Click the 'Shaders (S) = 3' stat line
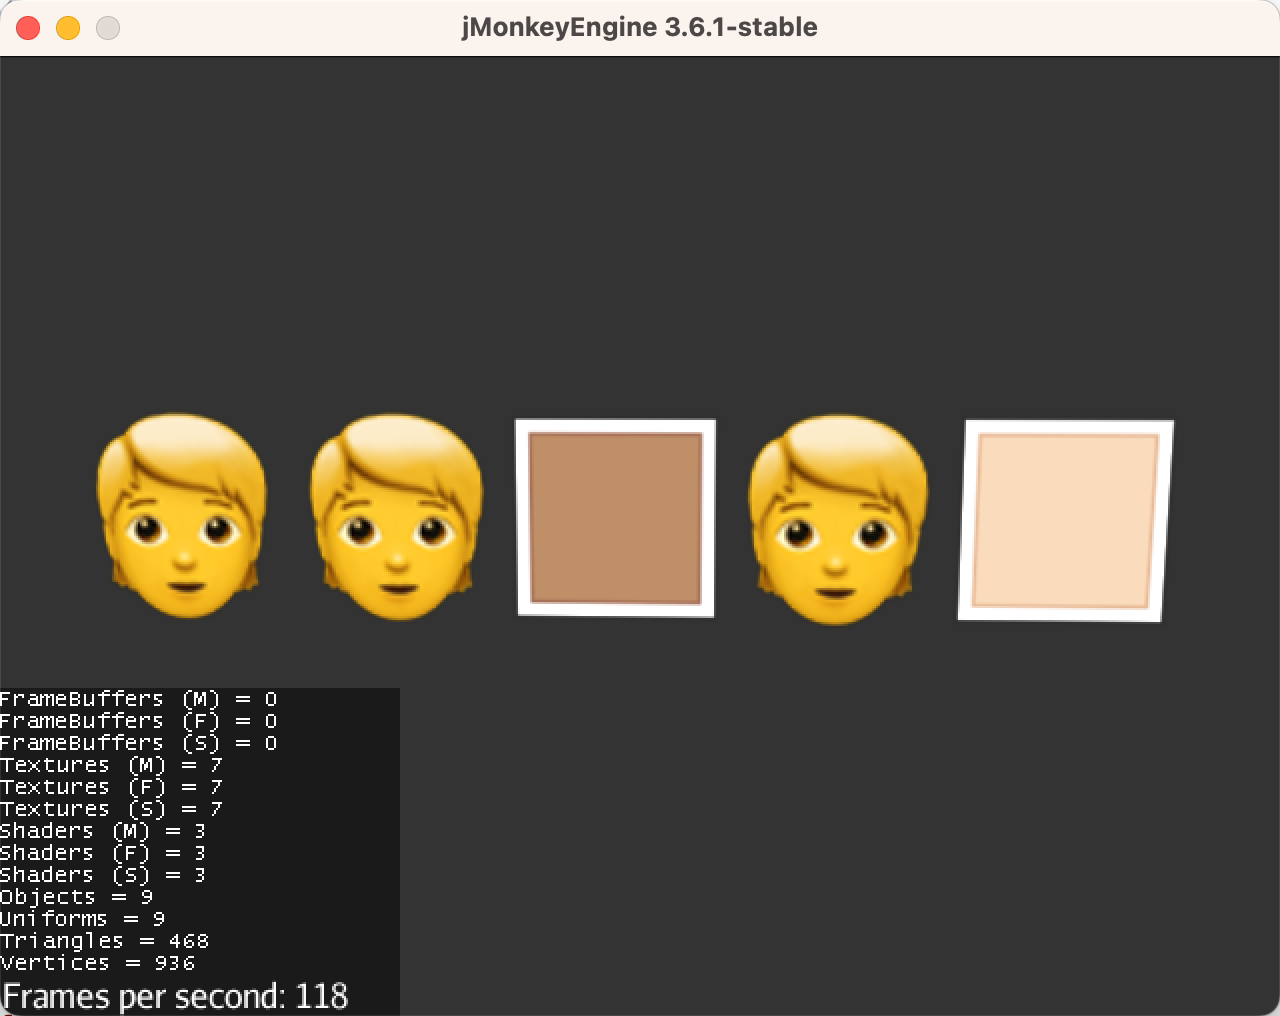This screenshot has width=1280, height=1016. 103,875
